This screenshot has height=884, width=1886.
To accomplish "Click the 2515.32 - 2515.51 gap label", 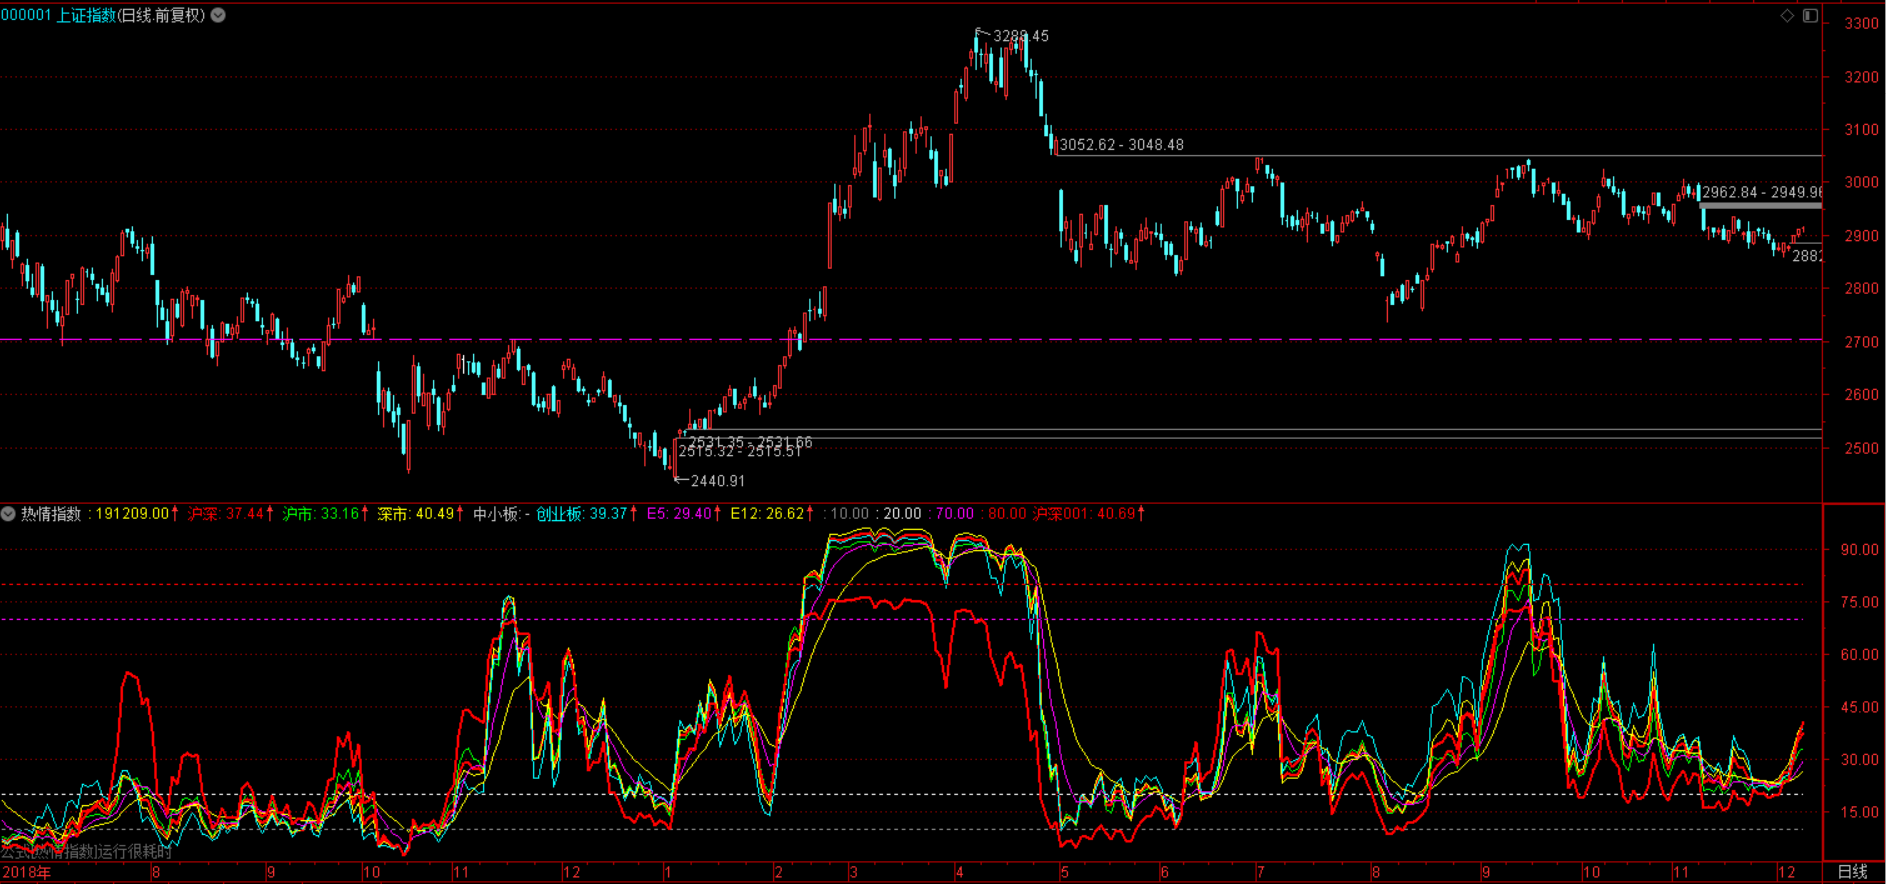I will 740,452.
